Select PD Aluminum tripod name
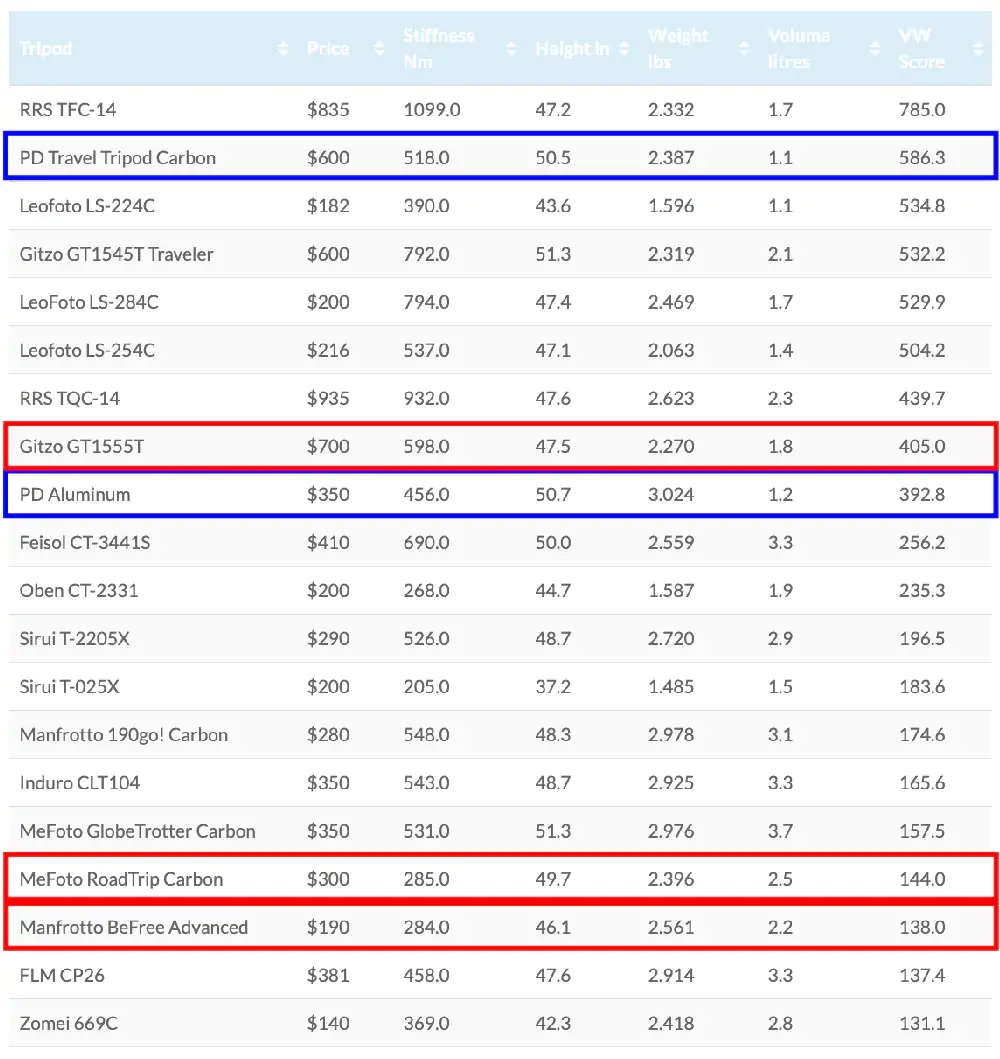Viewport: 1000px width, 1059px height. pos(74,494)
